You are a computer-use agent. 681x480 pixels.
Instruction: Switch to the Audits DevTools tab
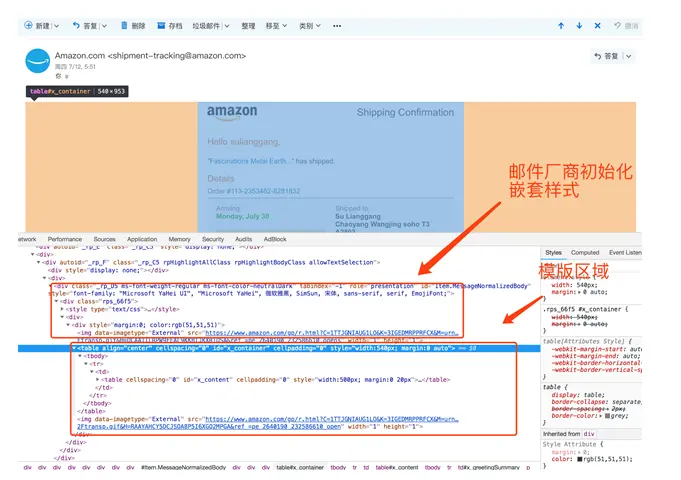244,239
